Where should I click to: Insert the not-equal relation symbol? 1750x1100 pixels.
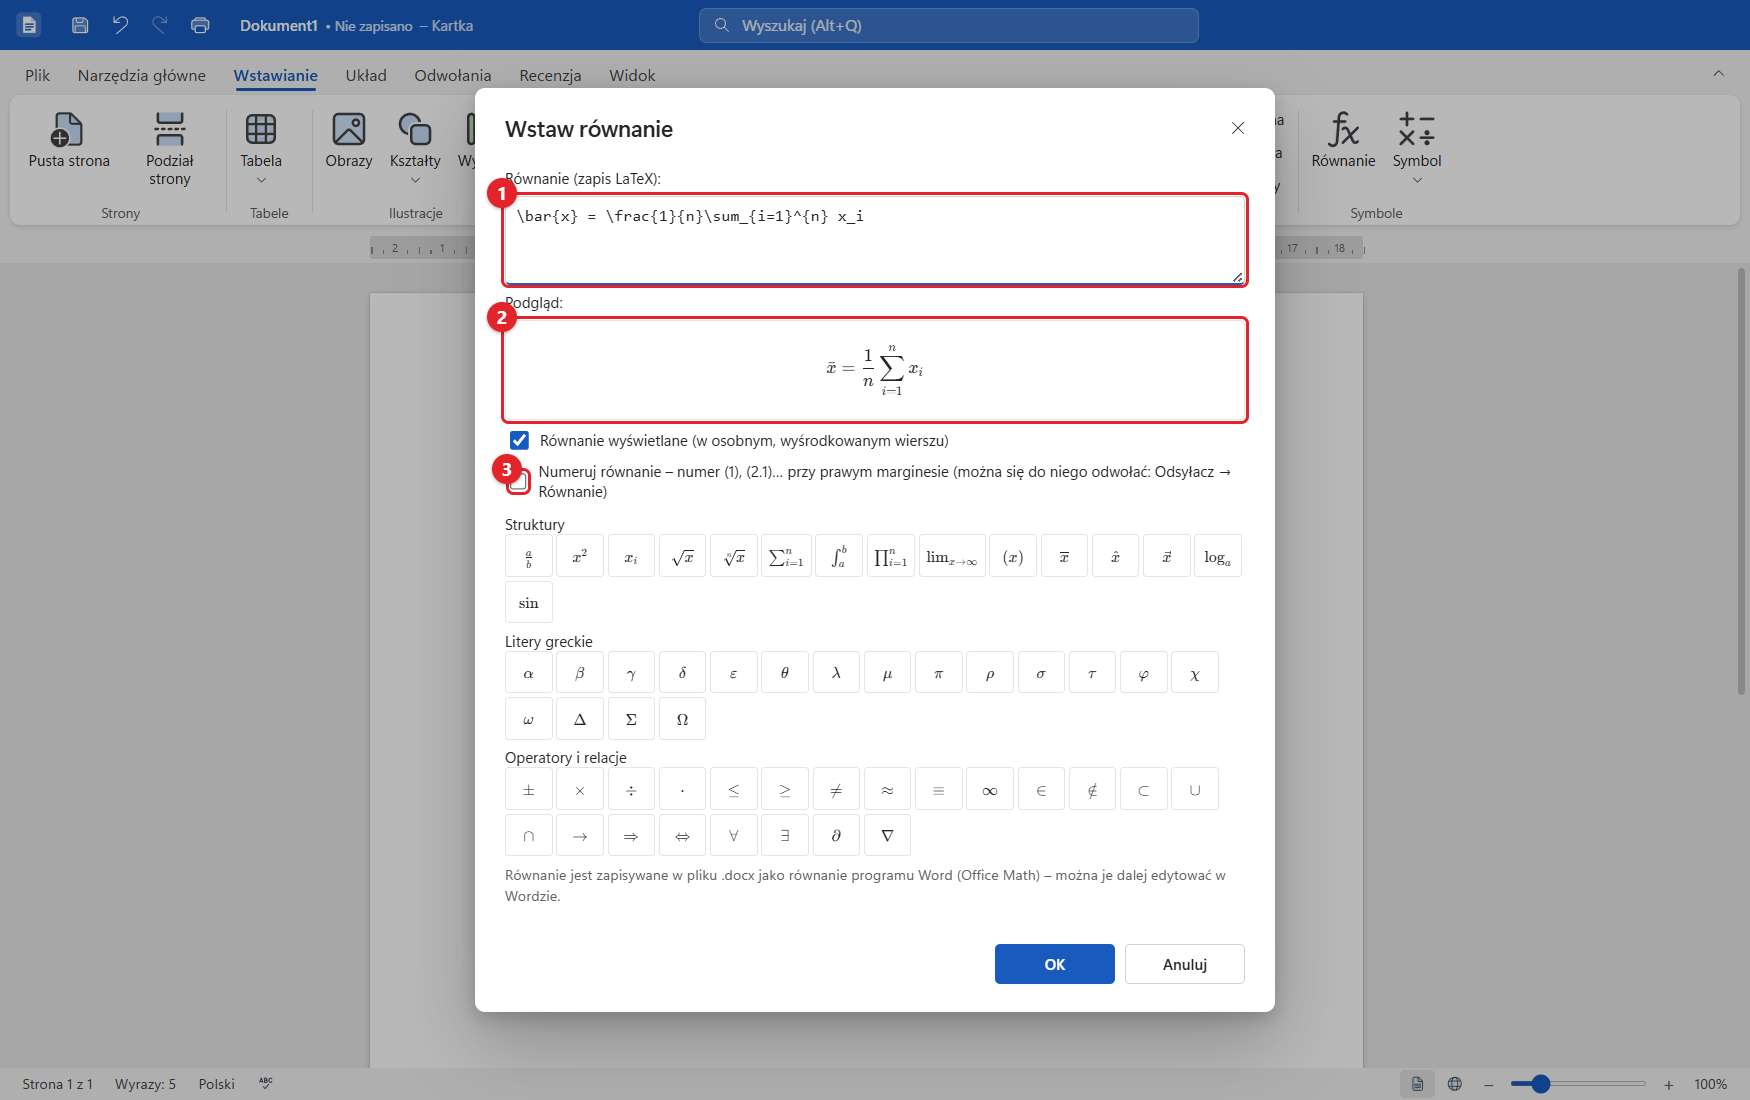(x=837, y=789)
